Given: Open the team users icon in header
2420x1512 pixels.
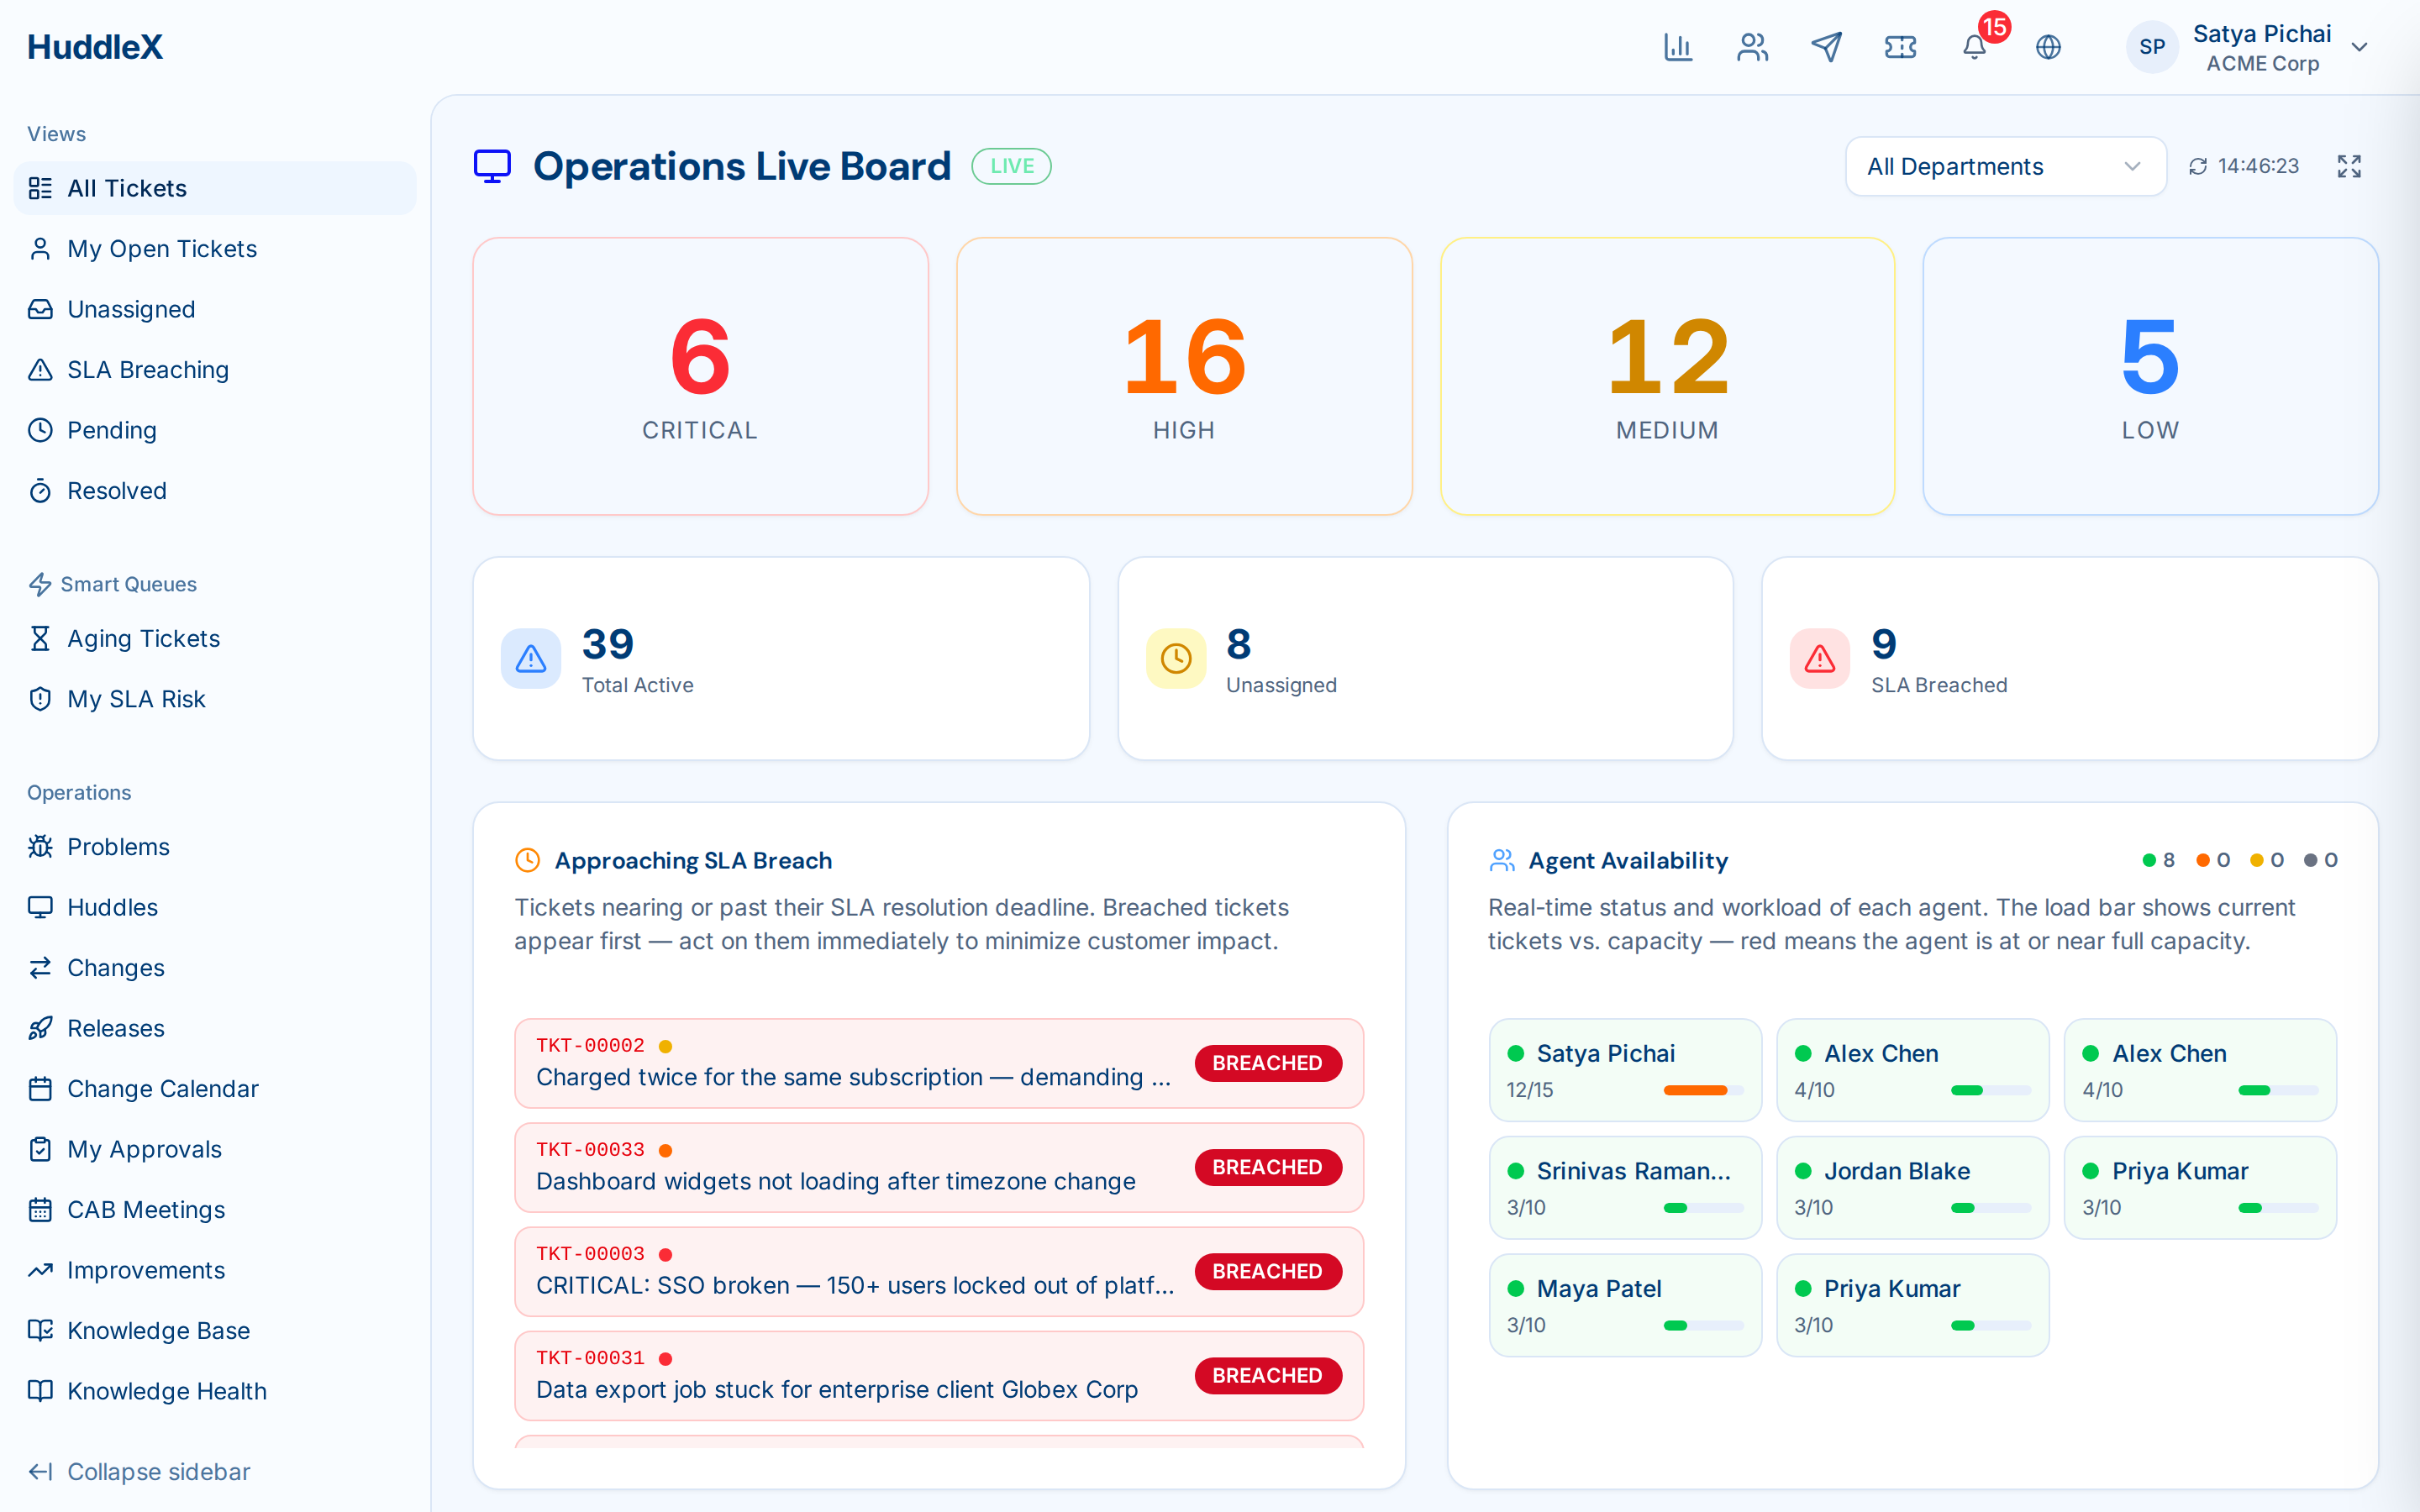Looking at the screenshot, I should coord(1752,47).
